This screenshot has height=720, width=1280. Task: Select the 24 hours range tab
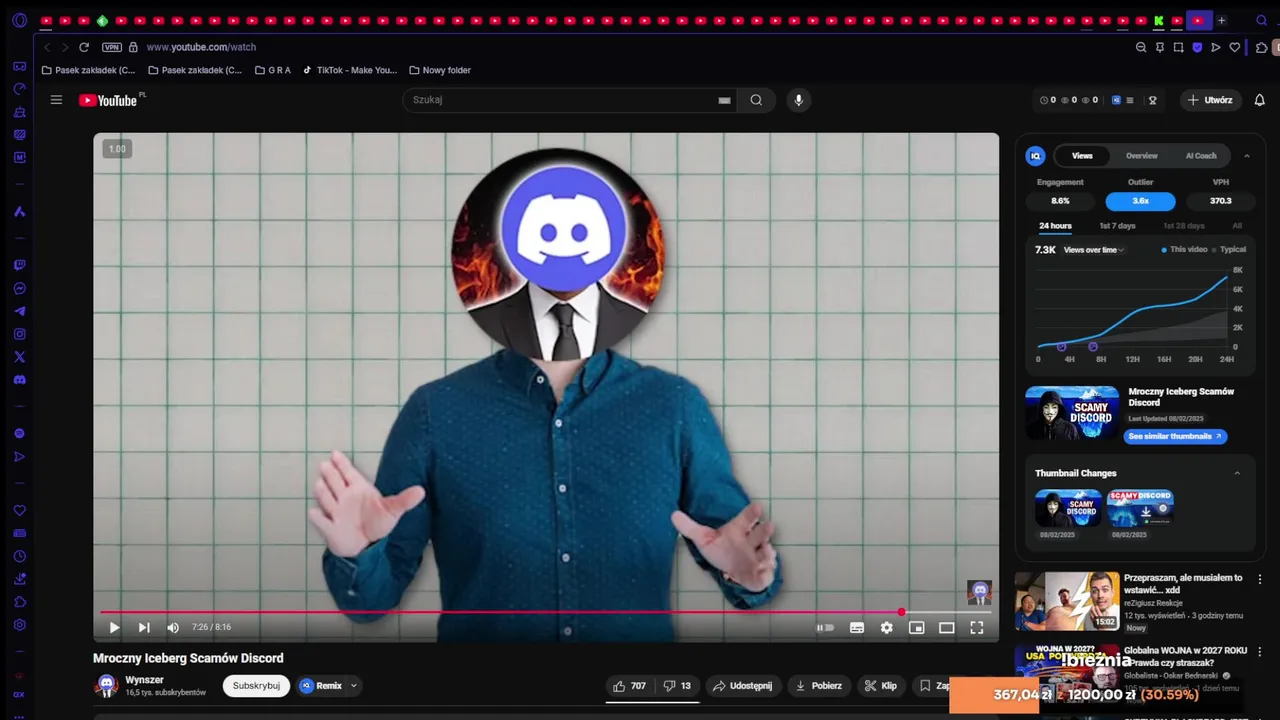(x=1055, y=226)
